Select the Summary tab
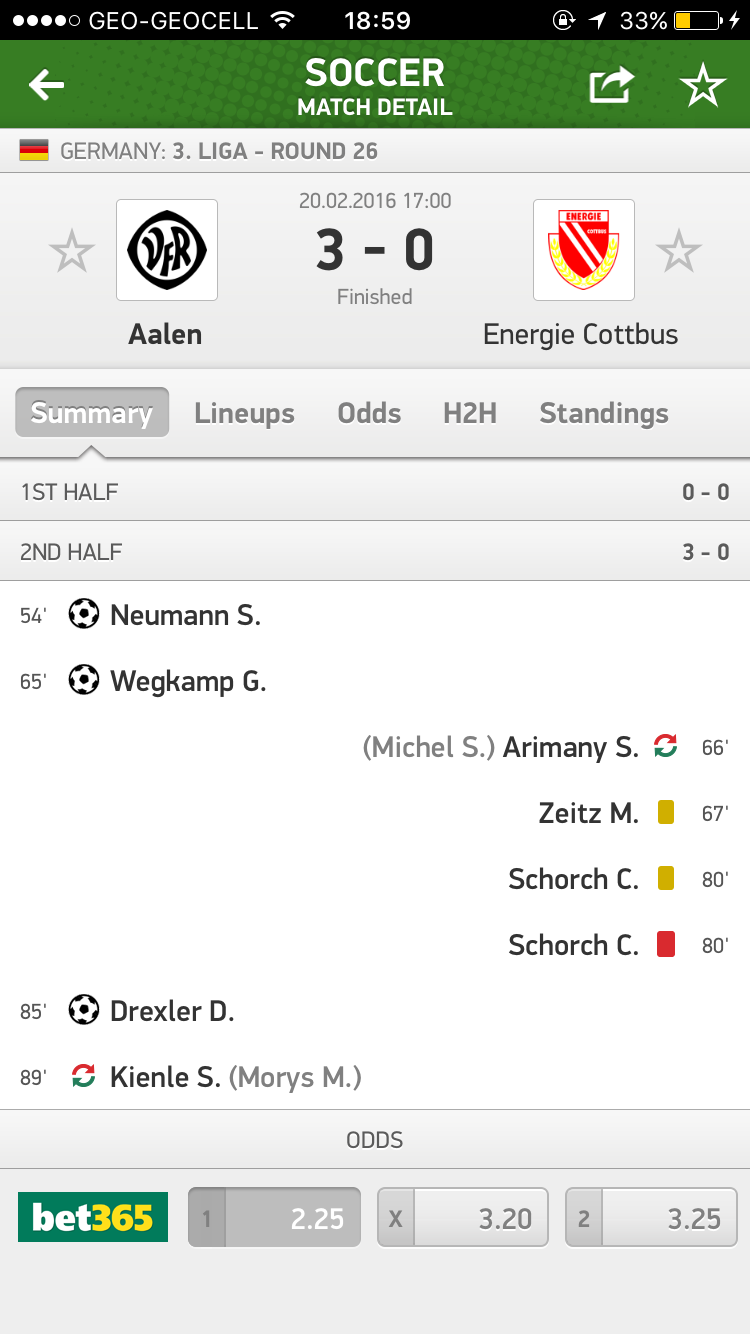Image resolution: width=750 pixels, height=1334 pixels. (x=92, y=413)
